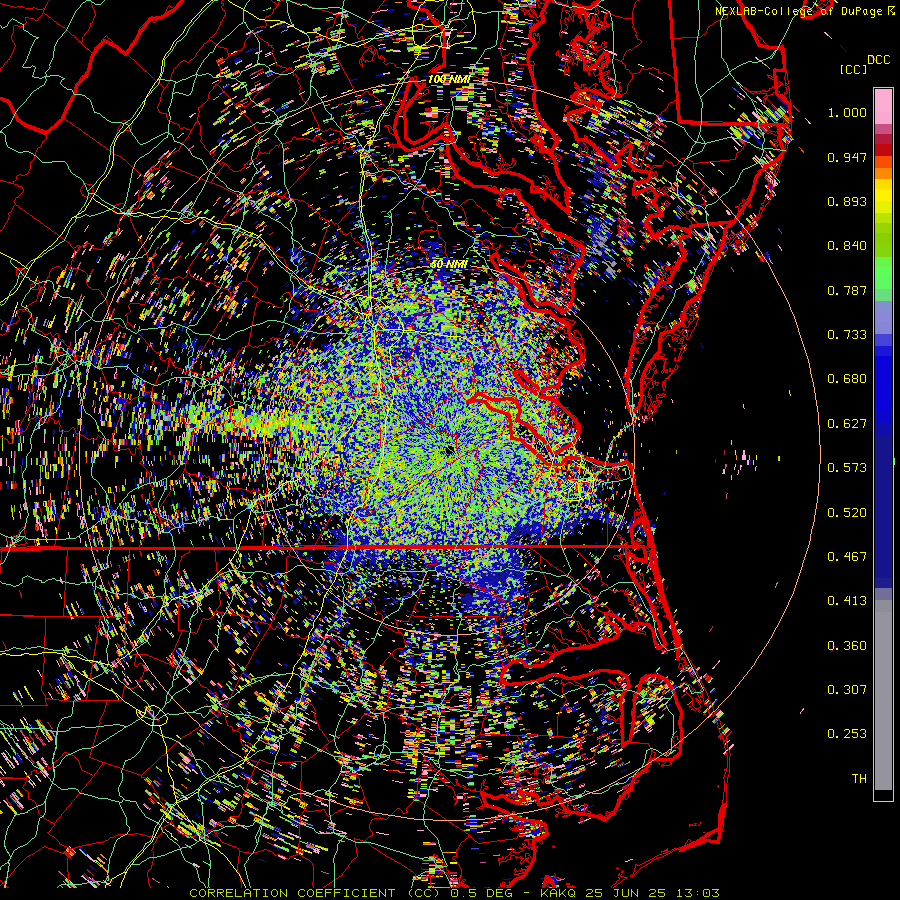Select the 0.947 legend value

pos(847,157)
